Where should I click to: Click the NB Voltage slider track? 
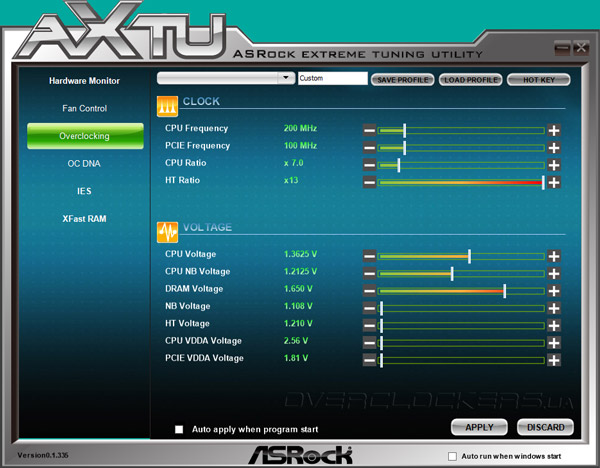[461, 308]
